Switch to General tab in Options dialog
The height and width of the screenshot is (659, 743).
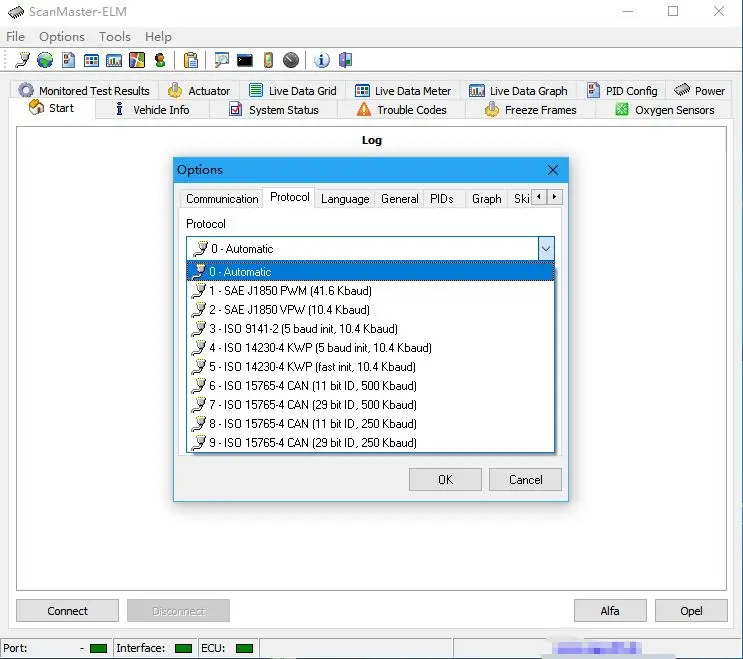(x=399, y=199)
